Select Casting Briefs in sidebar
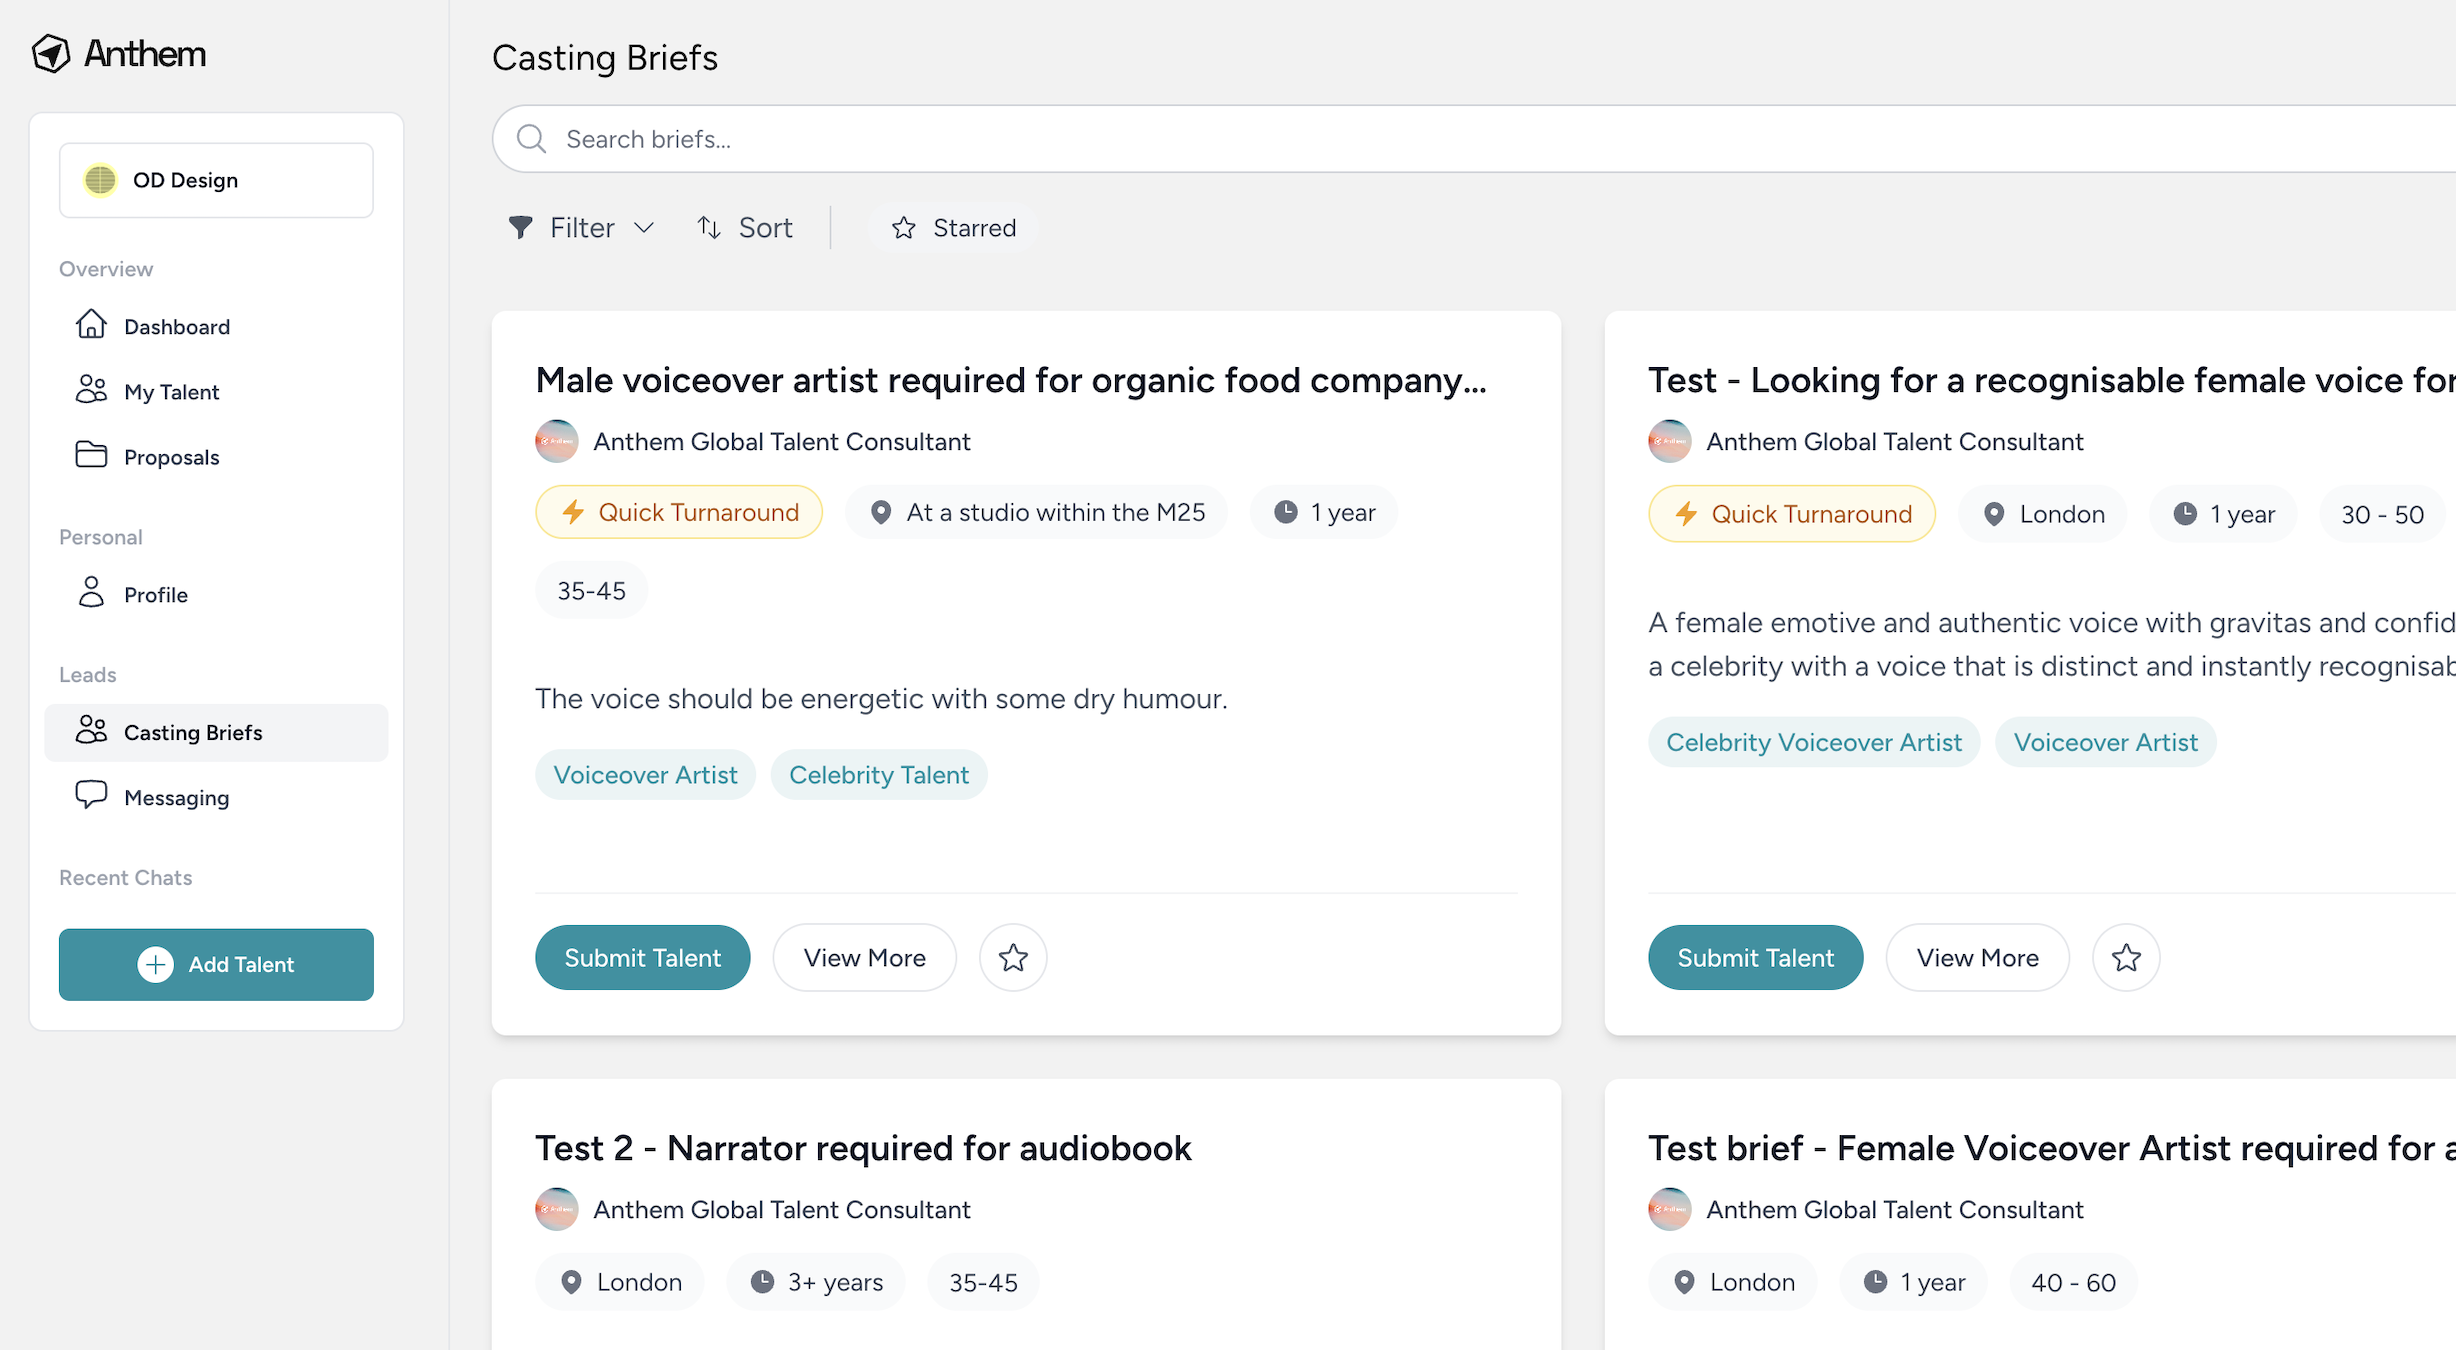Image resolution: width=2456 pixels, height=1350 pixels. pos(192,733)
